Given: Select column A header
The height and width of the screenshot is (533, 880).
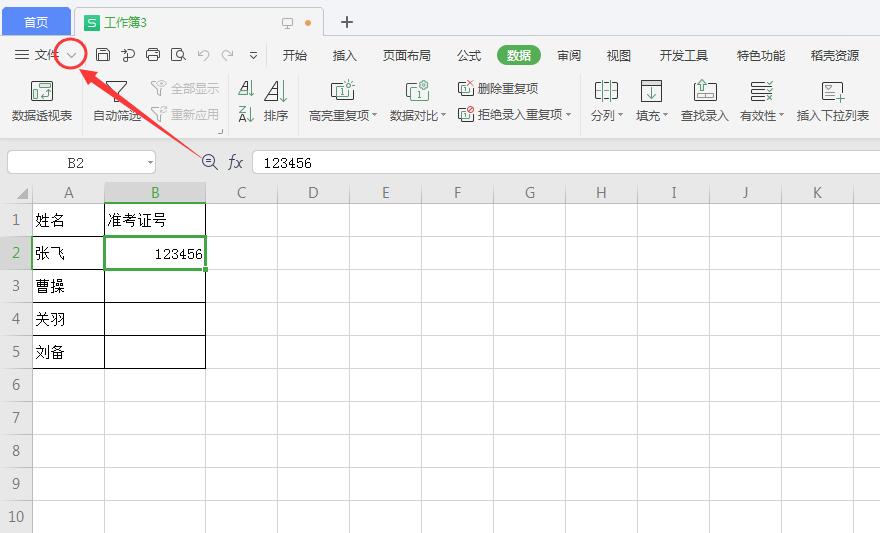Looking at the screenshot, I should coord(68,193).
